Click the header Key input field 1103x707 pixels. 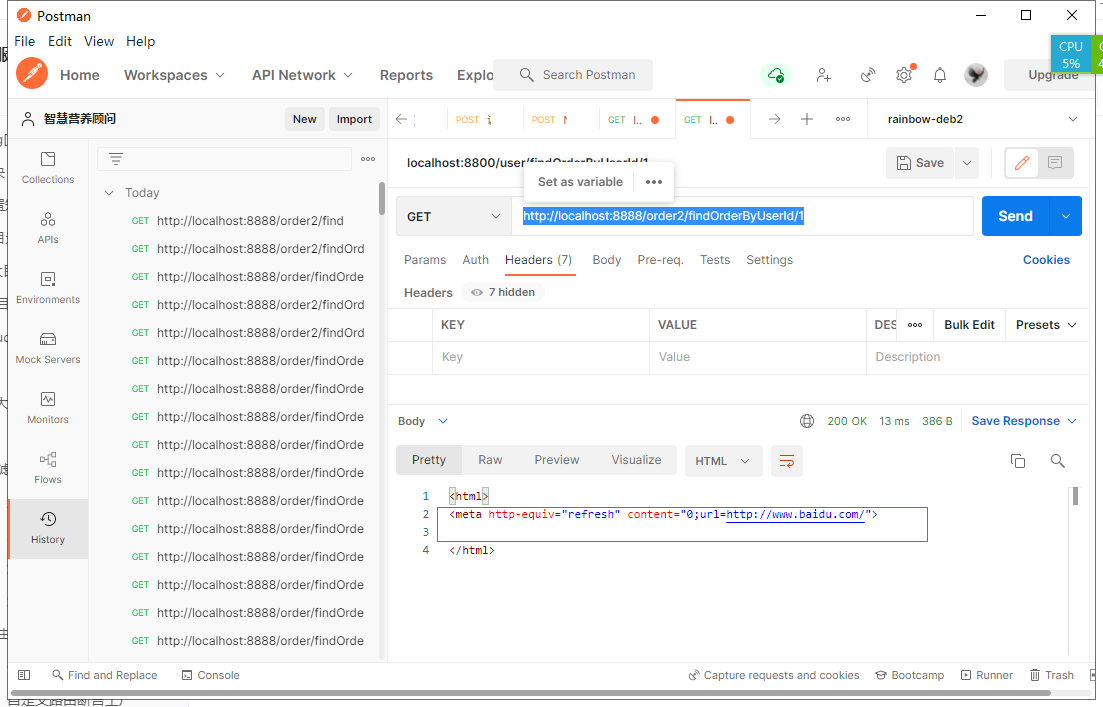click(540, 357)
